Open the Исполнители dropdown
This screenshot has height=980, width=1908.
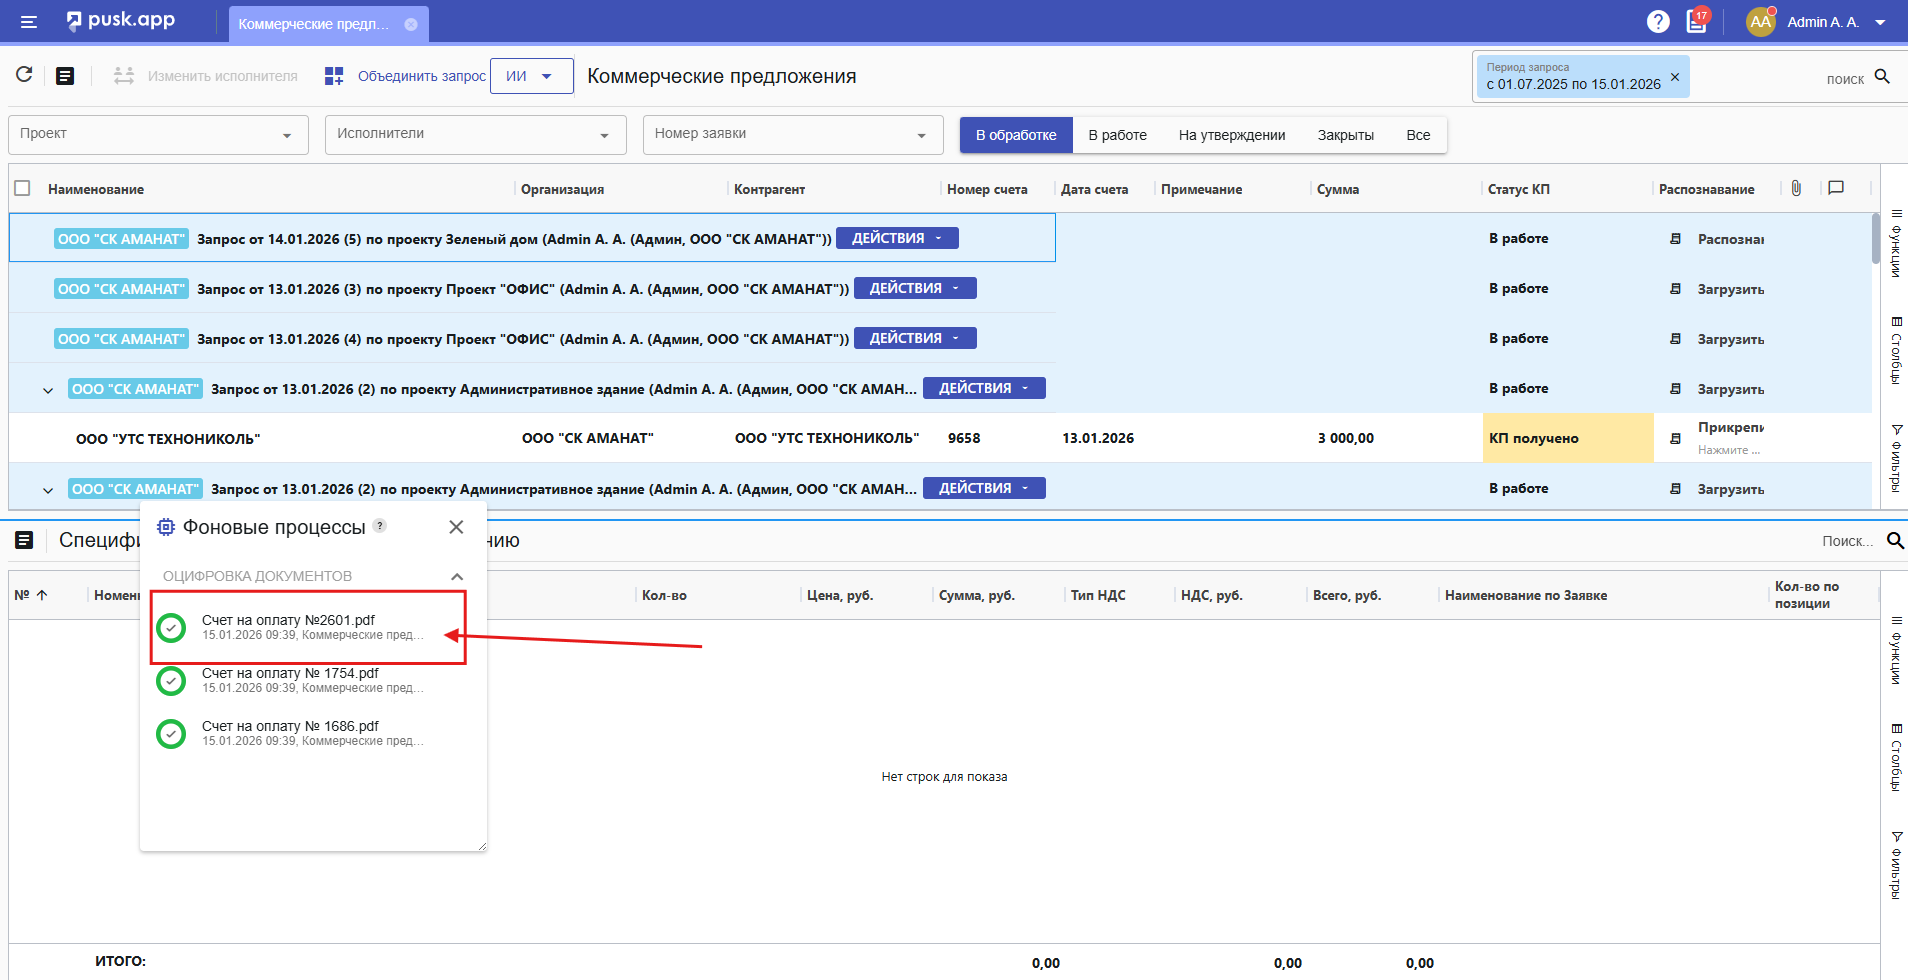pyautogui.click(x=475, y=135)
